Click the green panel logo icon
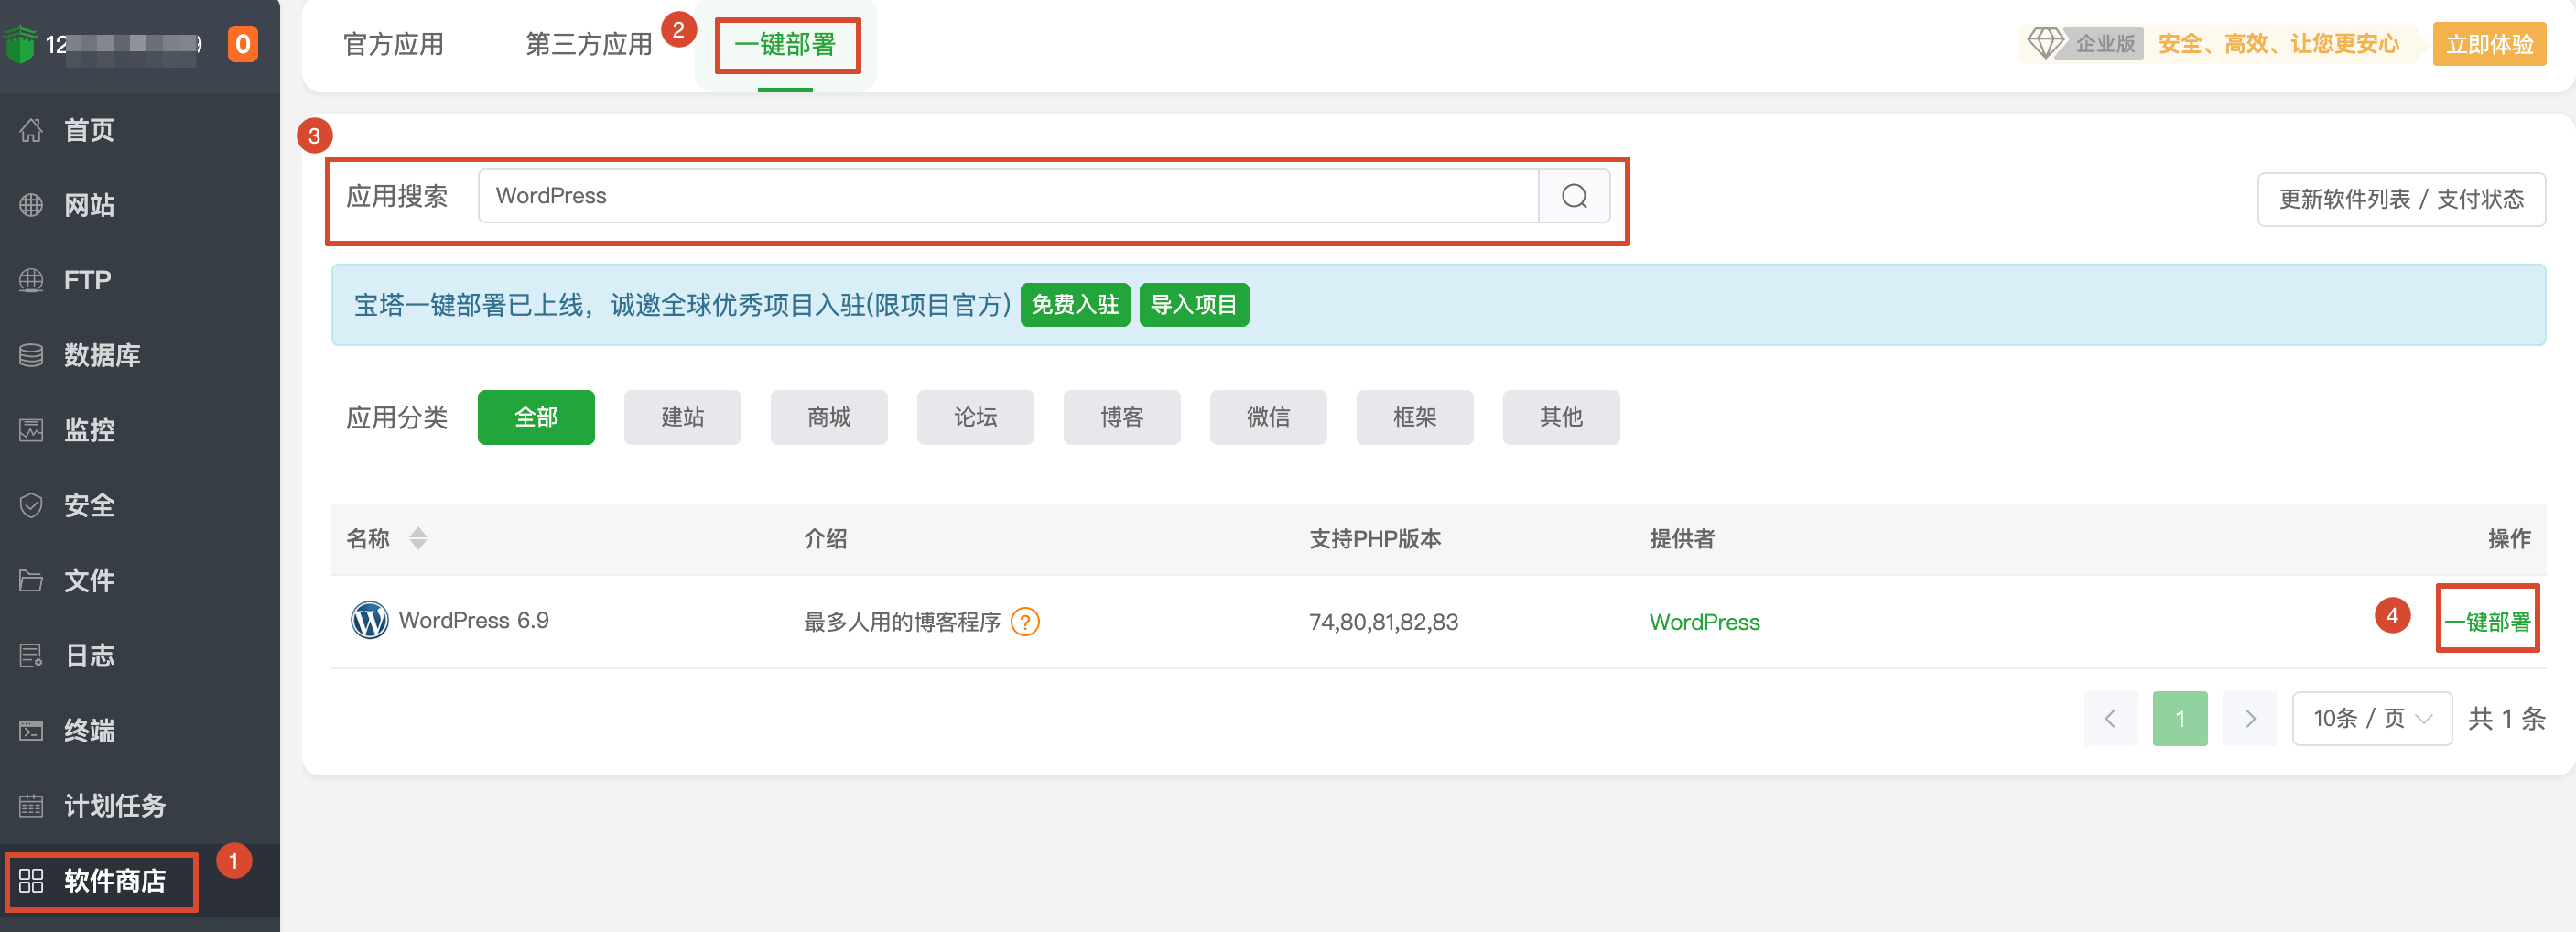The width and height of the screenshot is (2576, 932). 20,44
